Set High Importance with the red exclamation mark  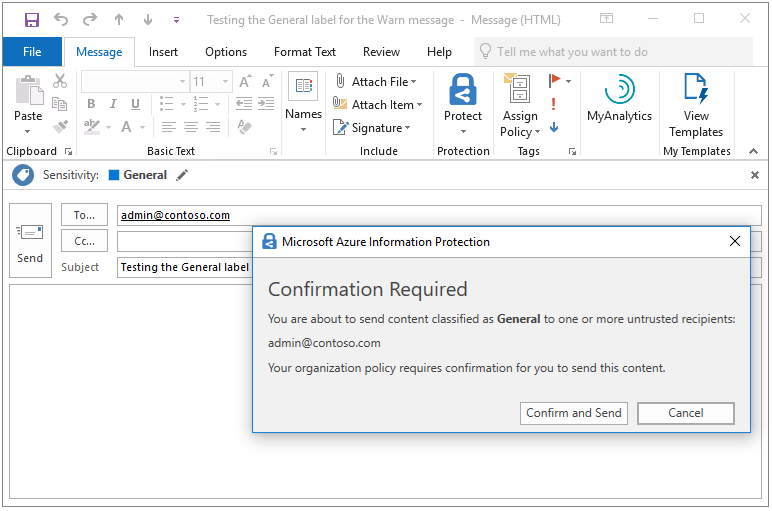point(554,104)
